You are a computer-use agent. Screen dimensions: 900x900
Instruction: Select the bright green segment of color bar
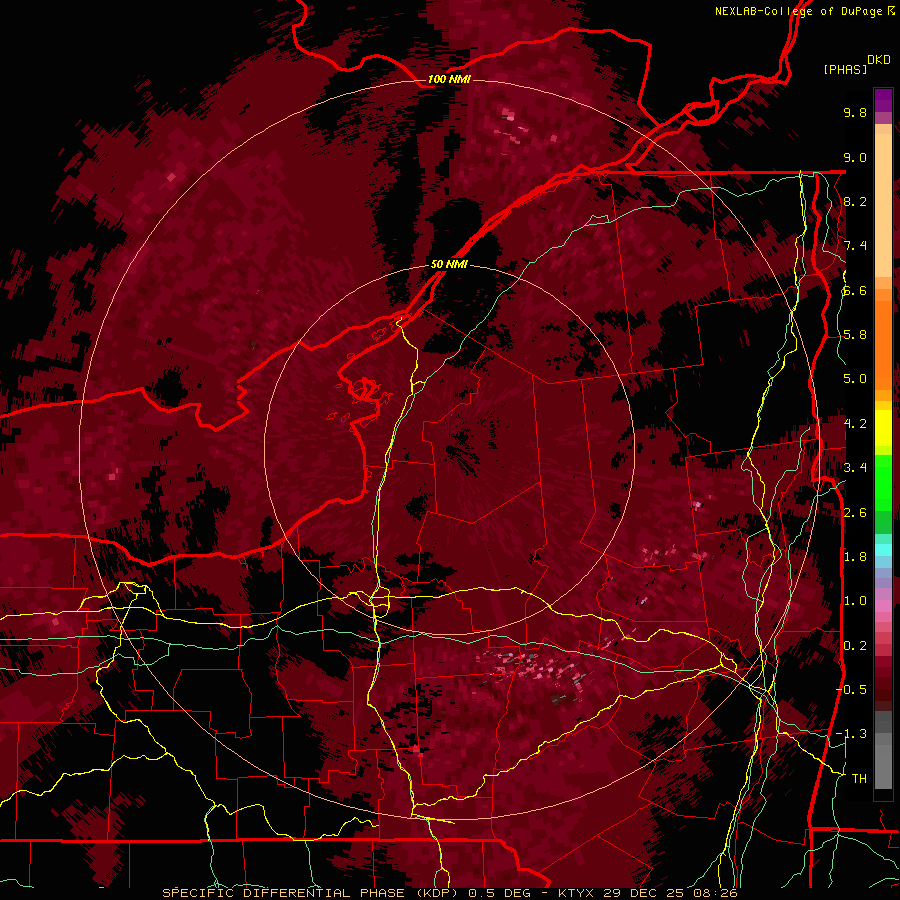(883, 482)
